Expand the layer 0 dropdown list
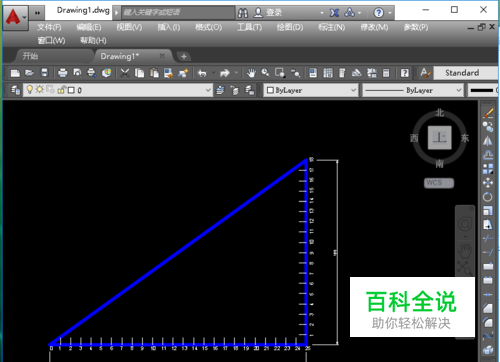The width and height of the screenshot is (500, 362). click(208, 90)
